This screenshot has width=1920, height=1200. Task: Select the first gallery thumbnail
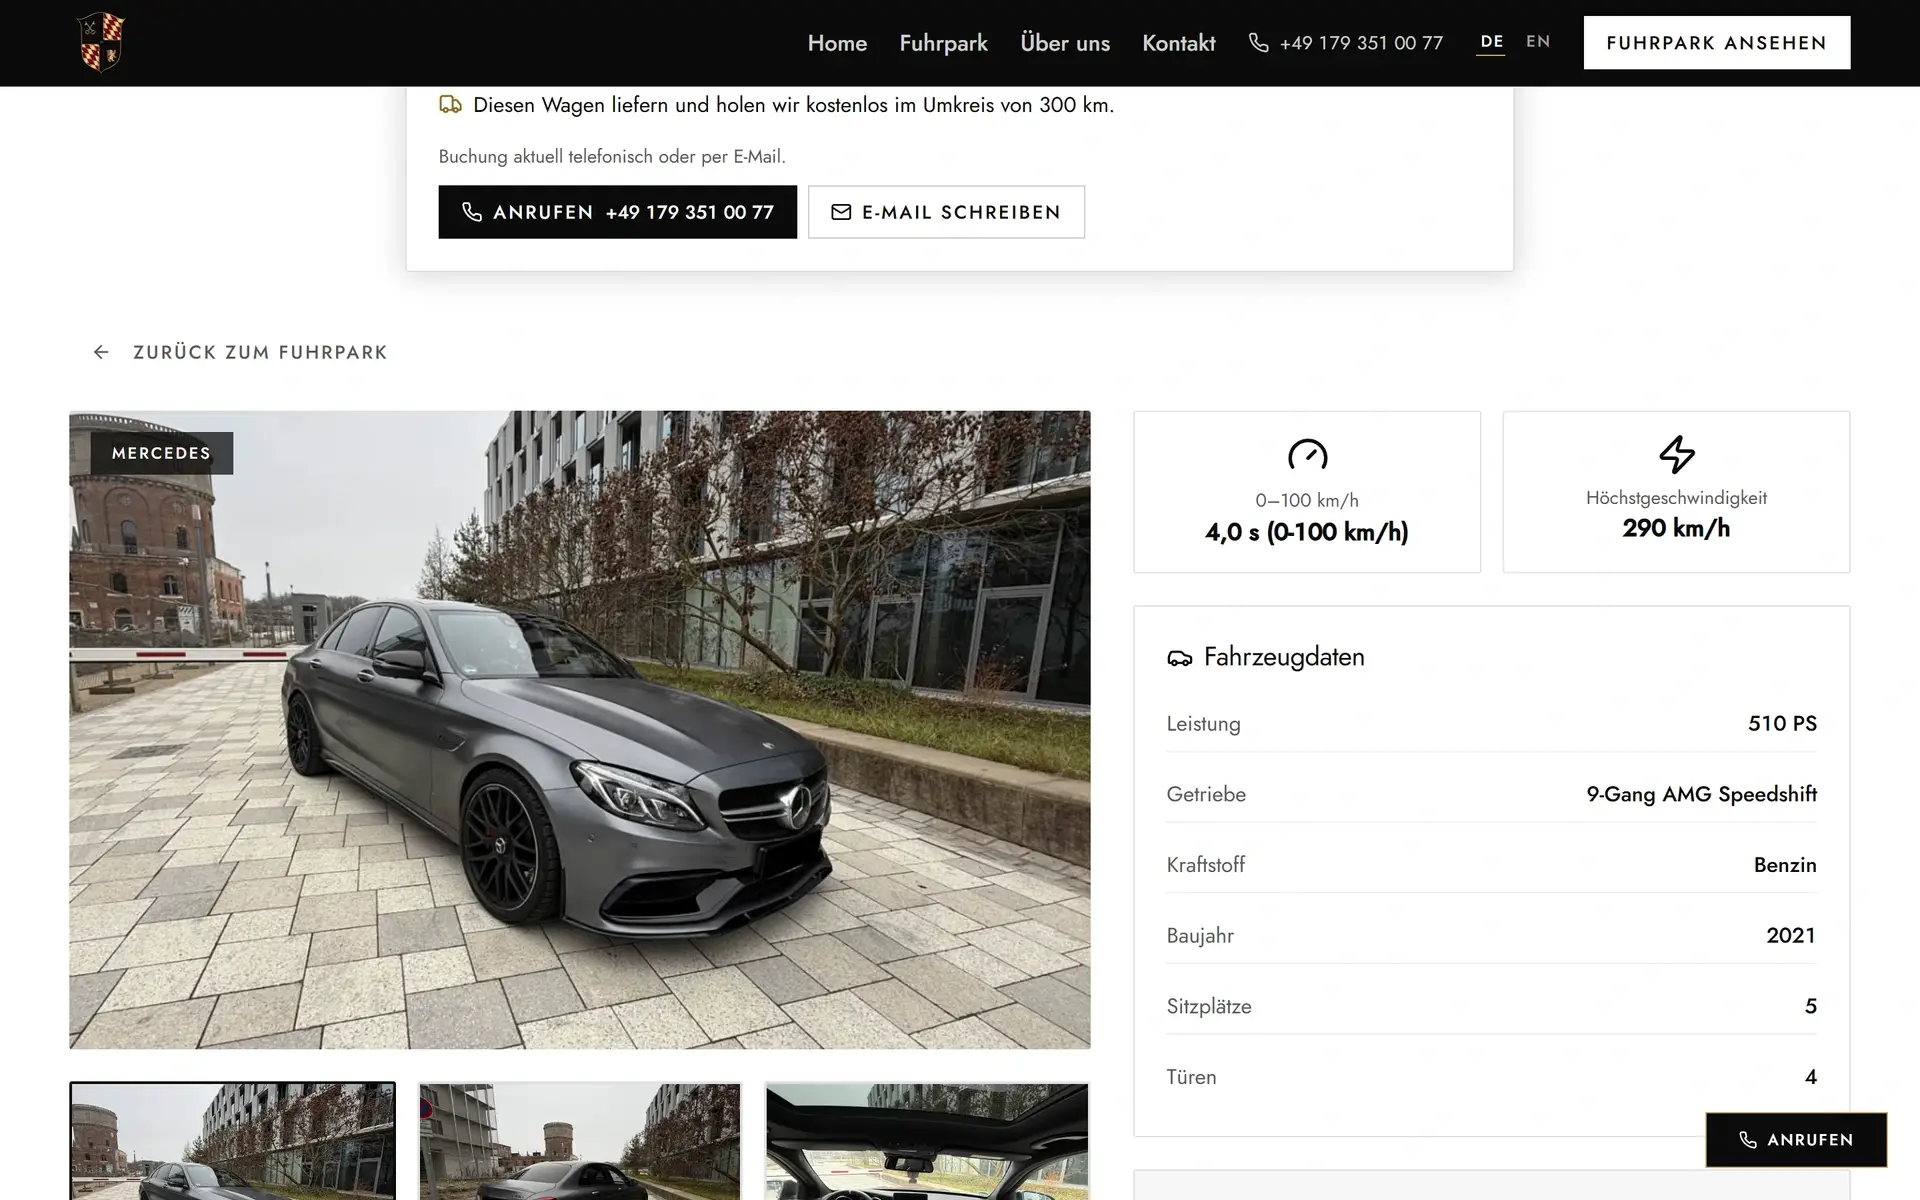[232, 1141]
